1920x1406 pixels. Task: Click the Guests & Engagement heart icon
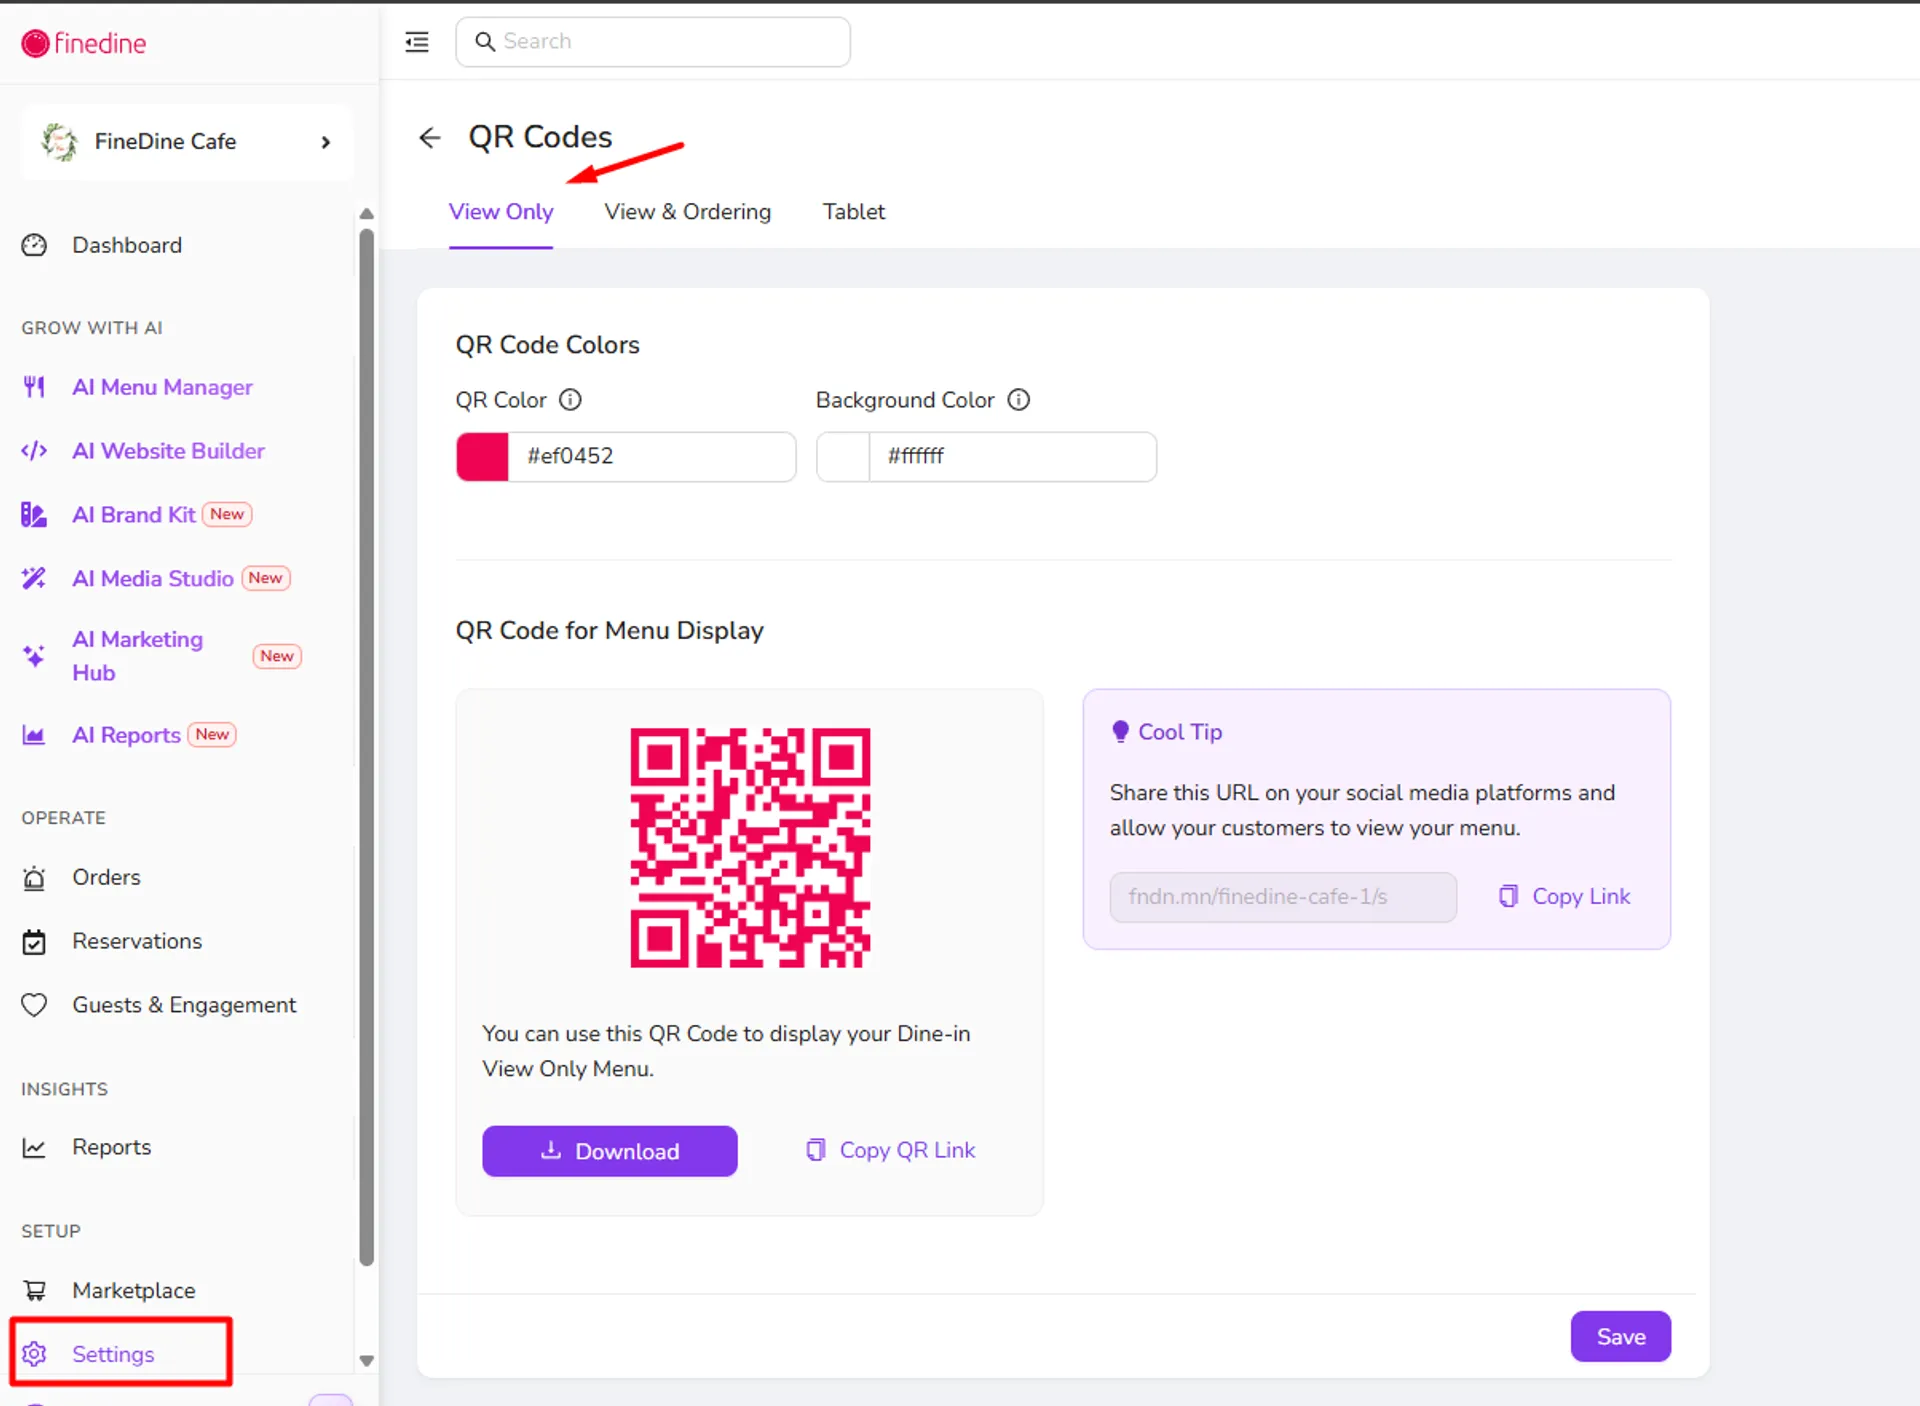[34, 1005]
